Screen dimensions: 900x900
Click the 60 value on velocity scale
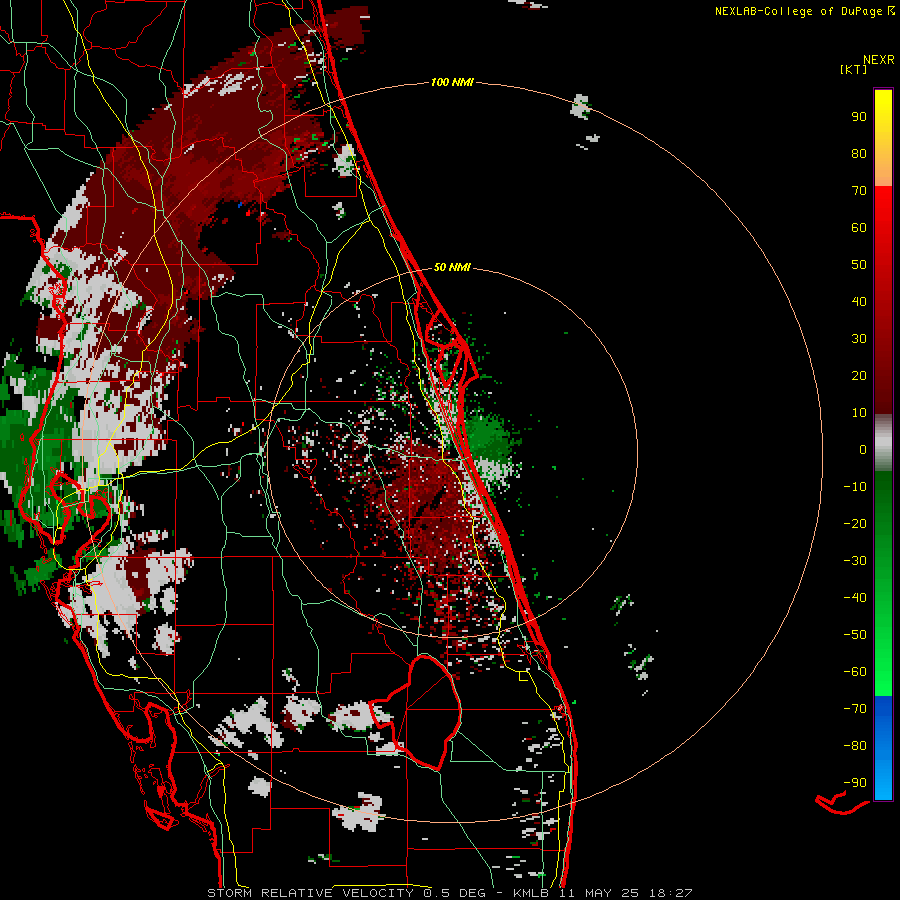(x=859, y=228)
